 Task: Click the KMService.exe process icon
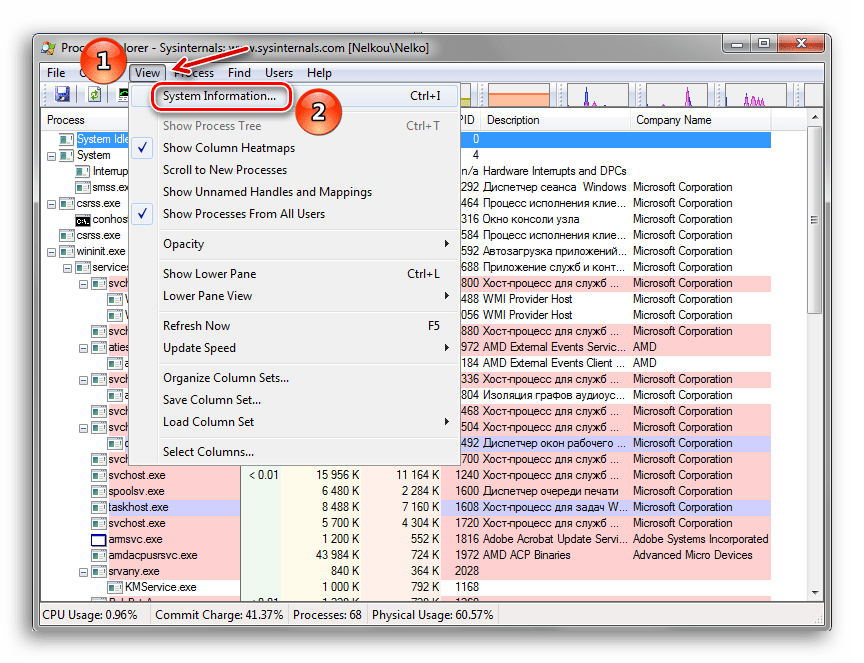point(114,587)
